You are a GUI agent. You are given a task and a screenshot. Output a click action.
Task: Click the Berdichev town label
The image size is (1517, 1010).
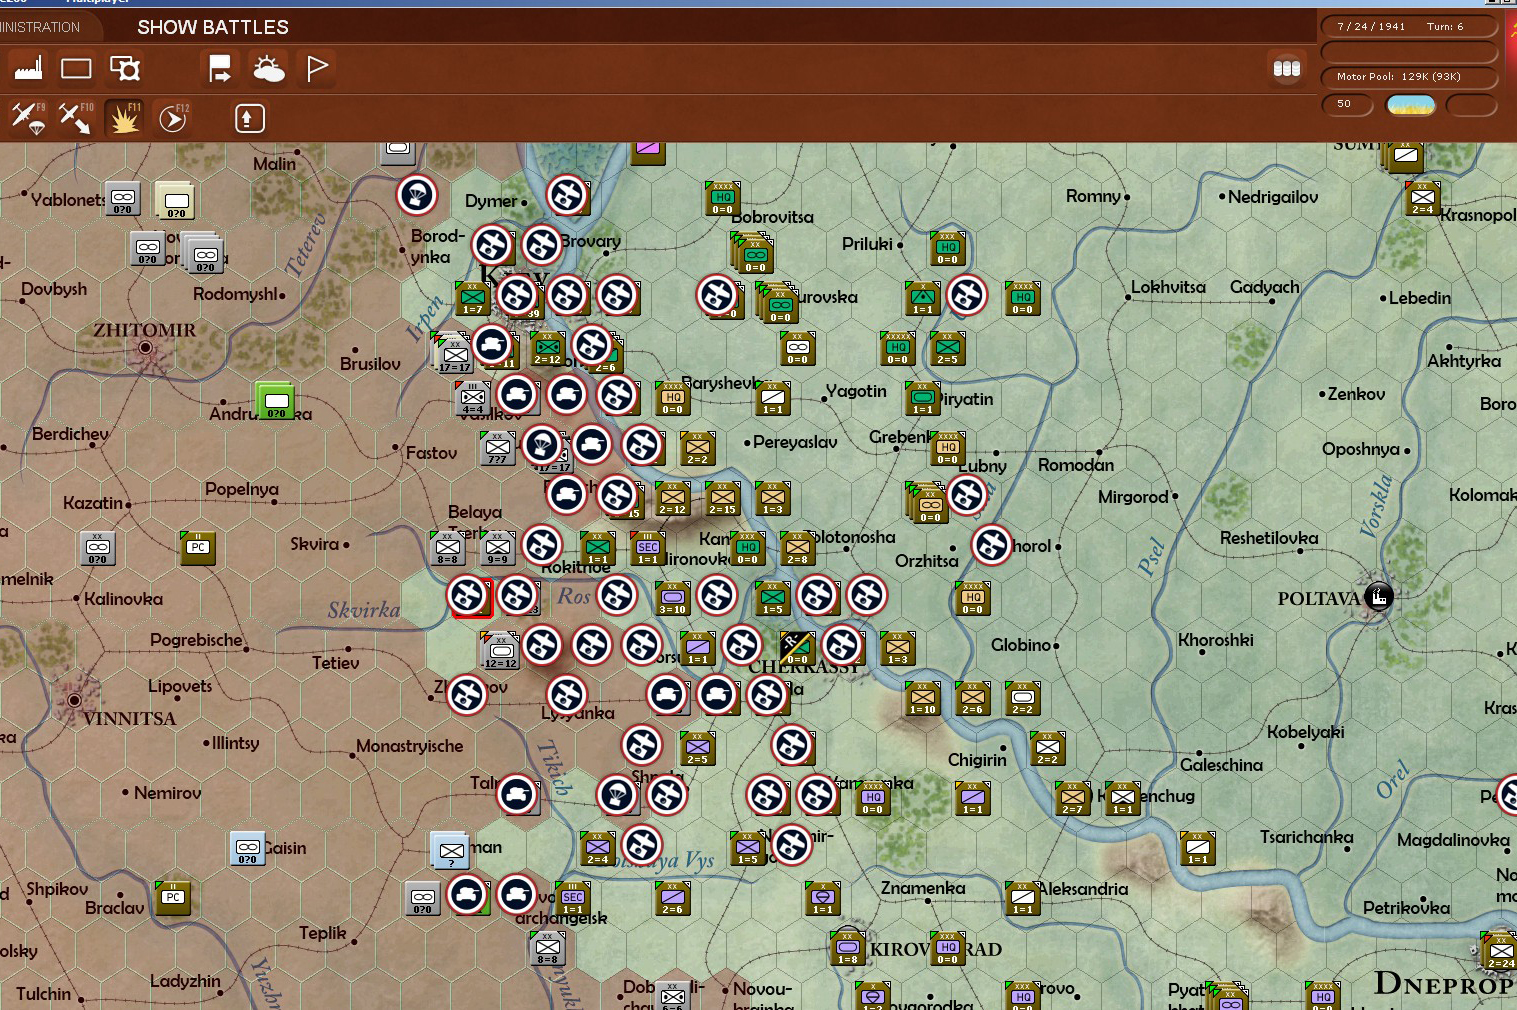click(71, 434)
